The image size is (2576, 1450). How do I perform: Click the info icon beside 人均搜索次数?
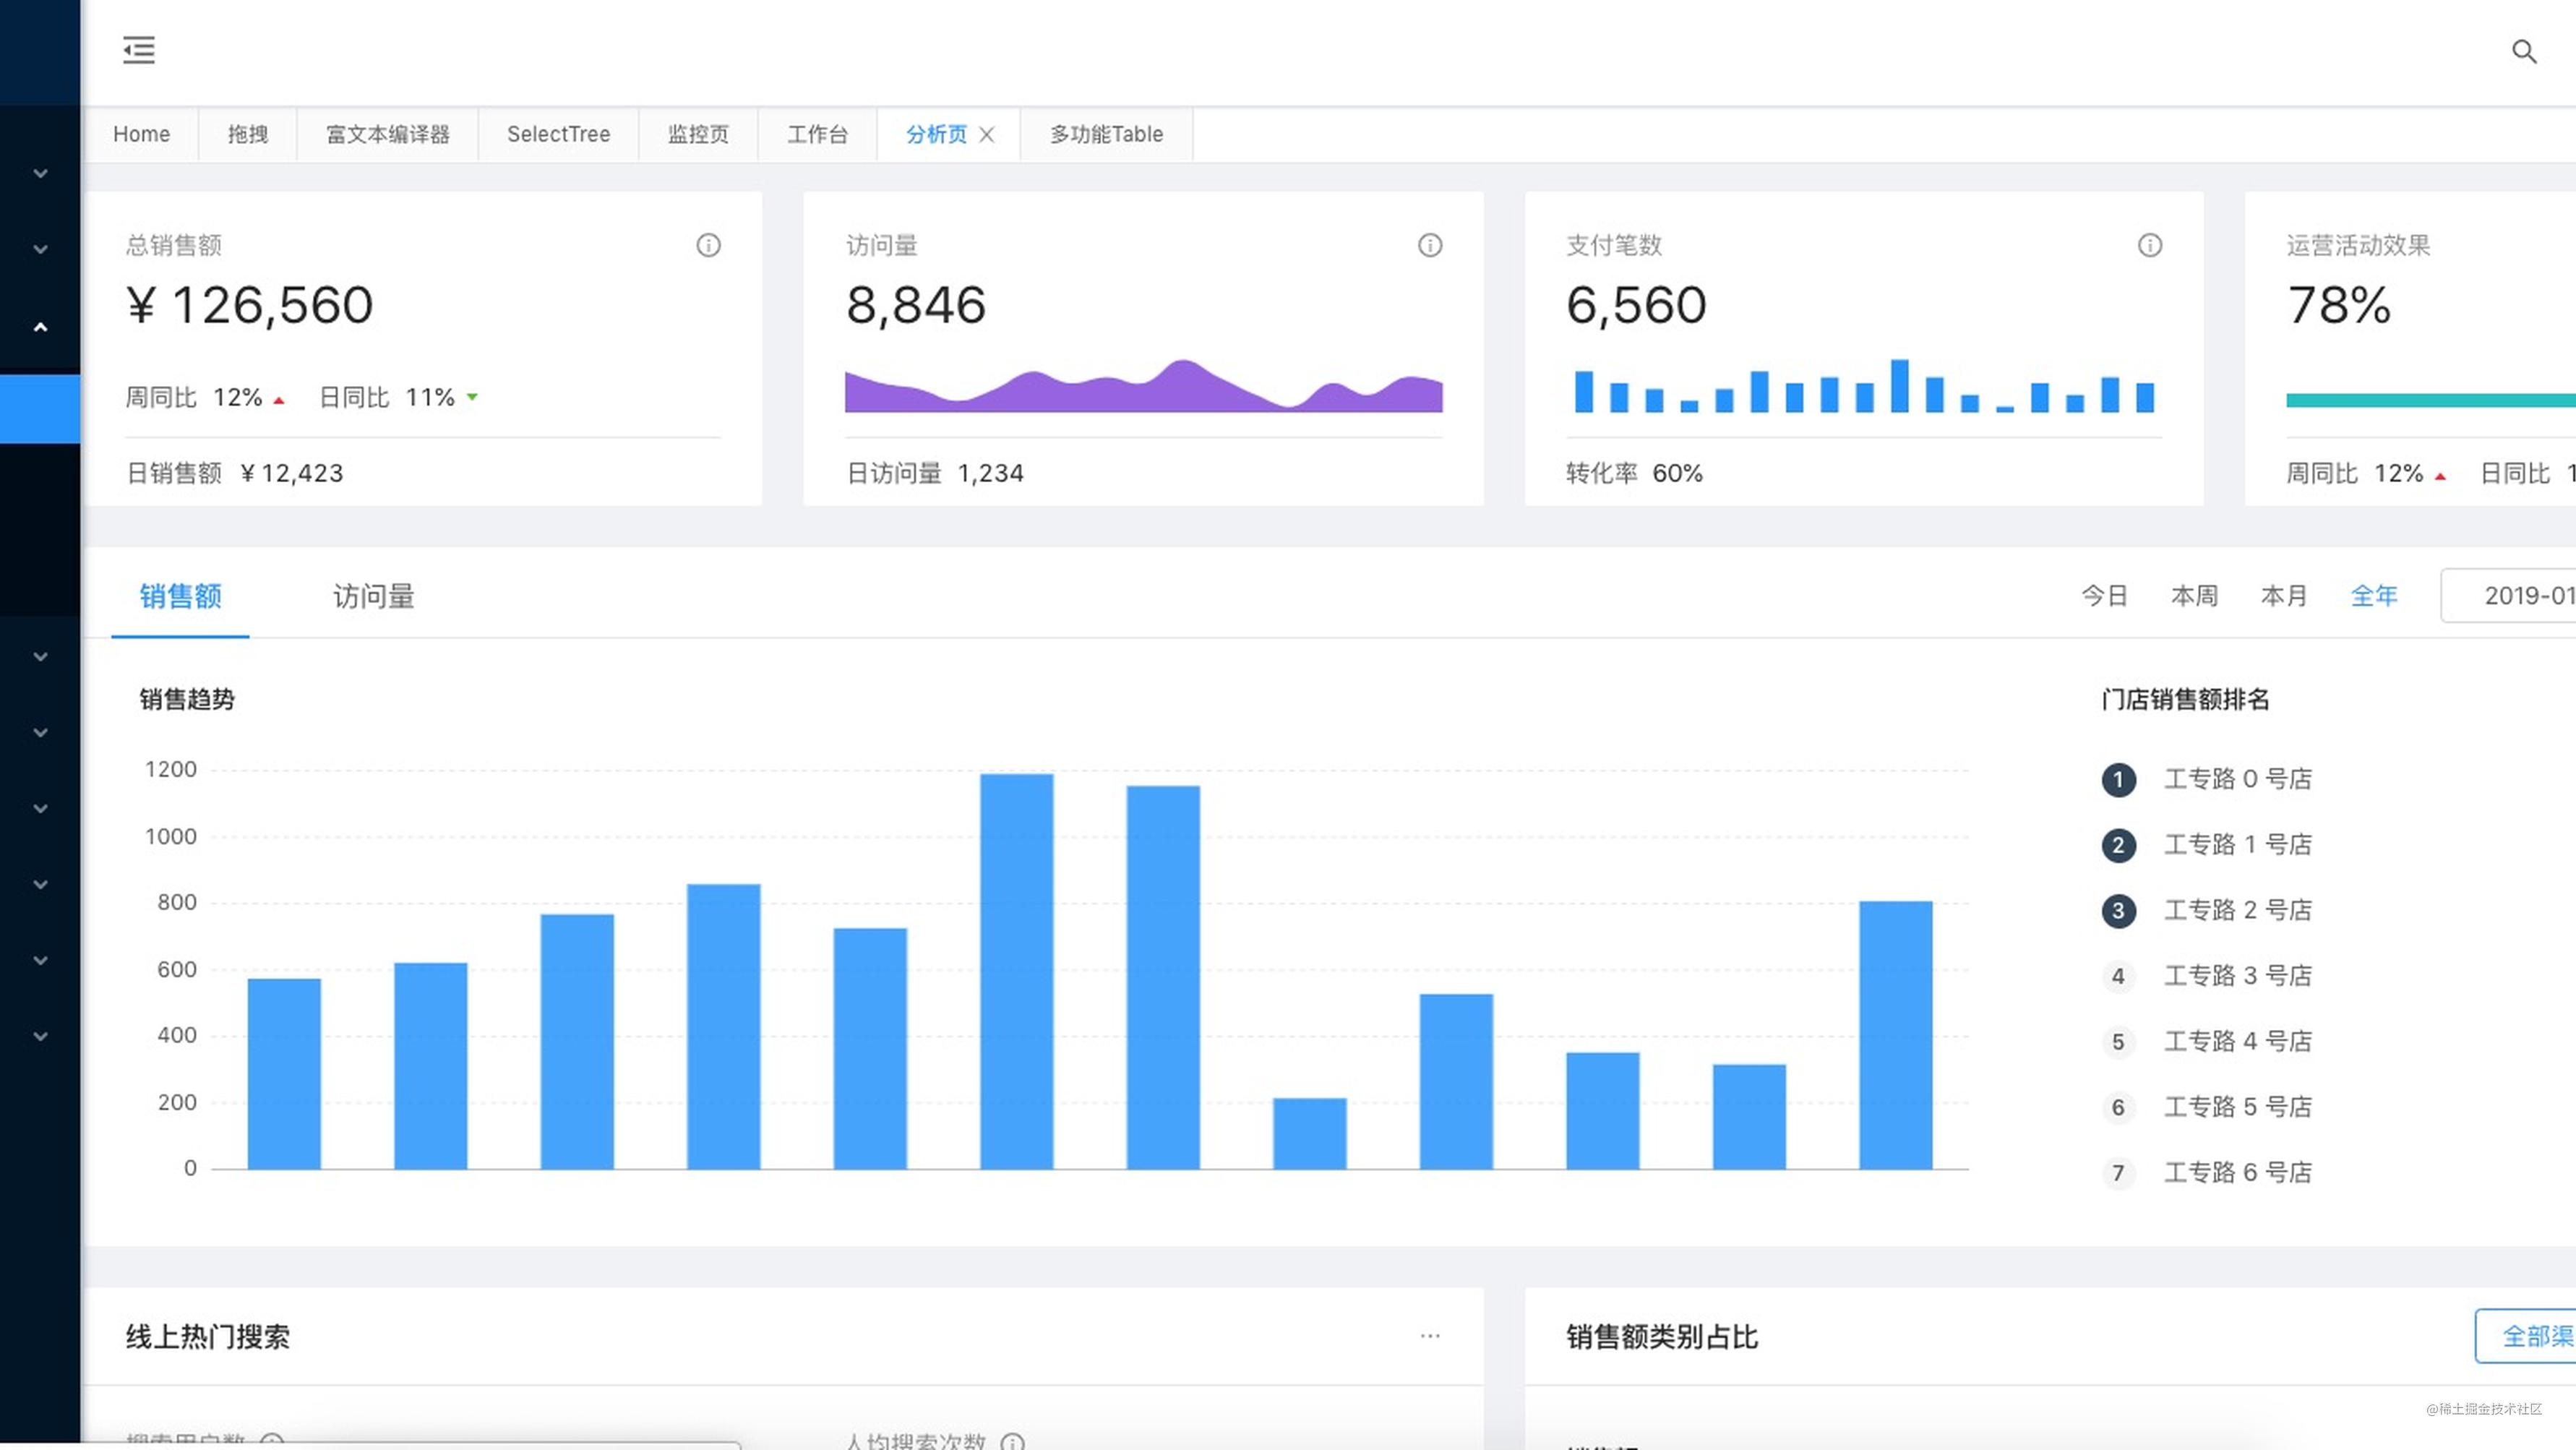click(1012, 1441)
